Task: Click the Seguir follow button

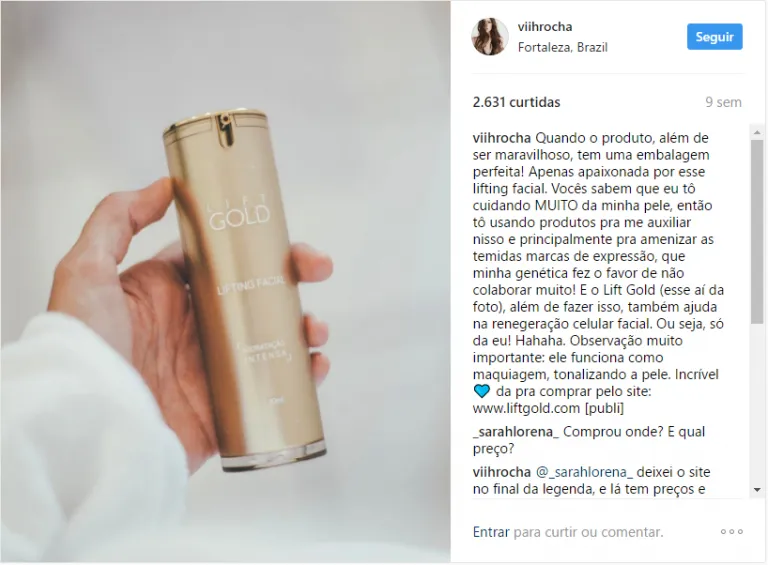Action: point(715,37)
